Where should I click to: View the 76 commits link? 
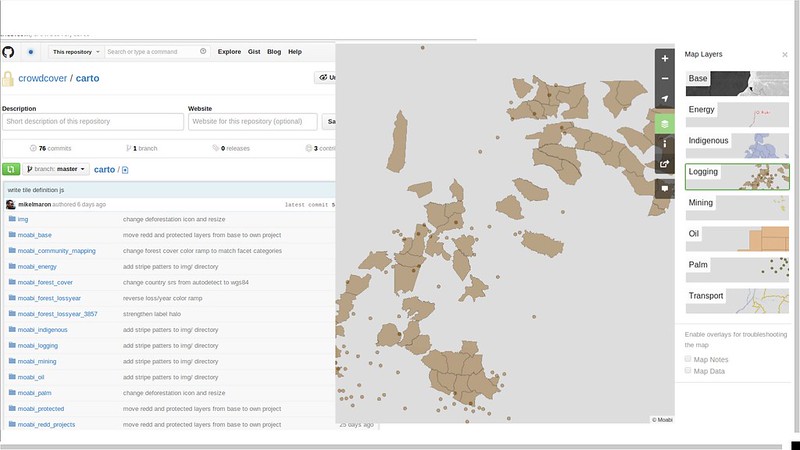pos(51,148)
